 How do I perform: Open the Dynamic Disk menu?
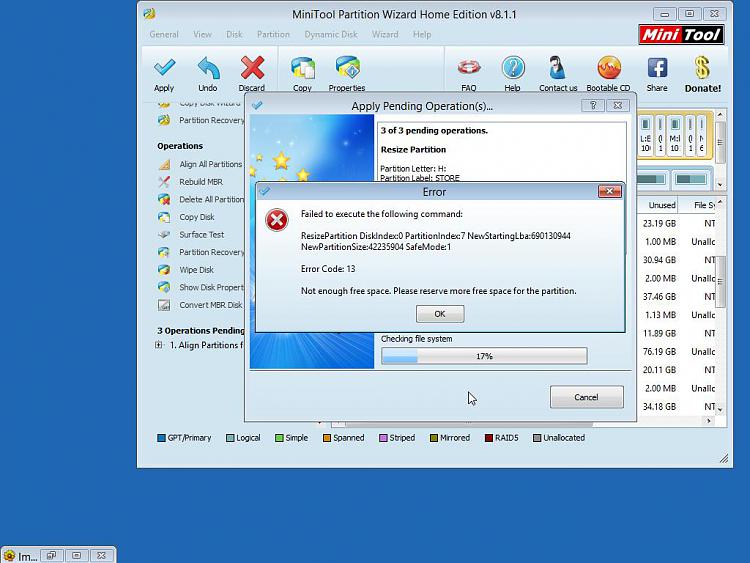coord(331,34)
